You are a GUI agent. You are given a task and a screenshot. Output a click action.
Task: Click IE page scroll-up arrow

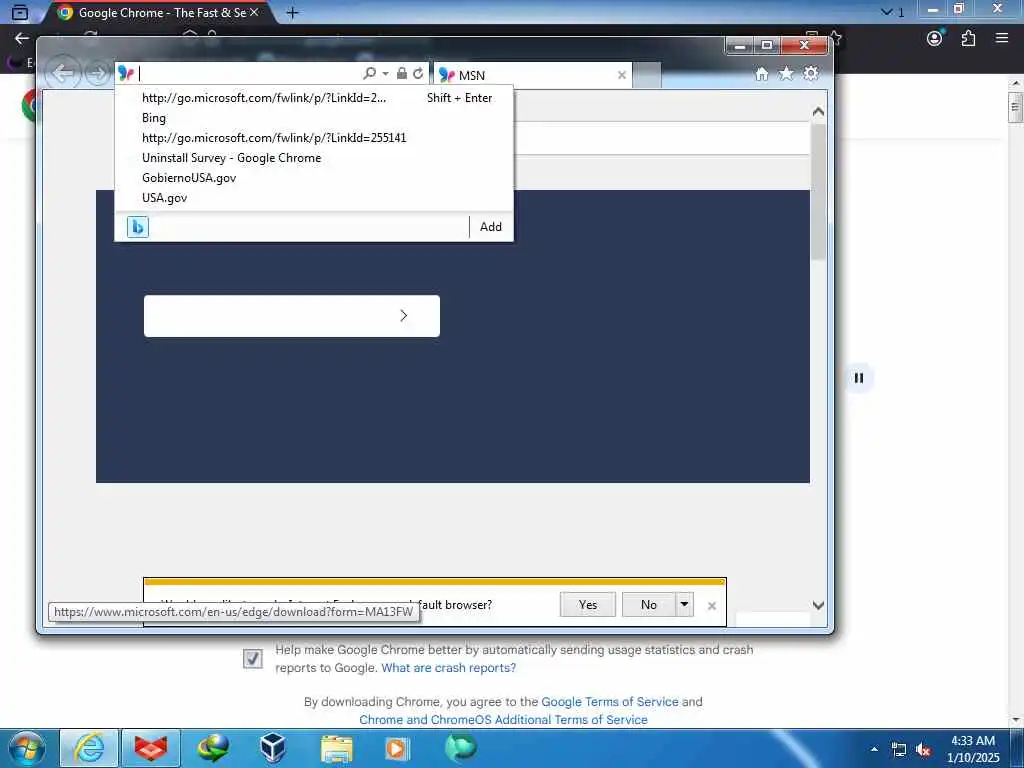[x=818, y=112]
